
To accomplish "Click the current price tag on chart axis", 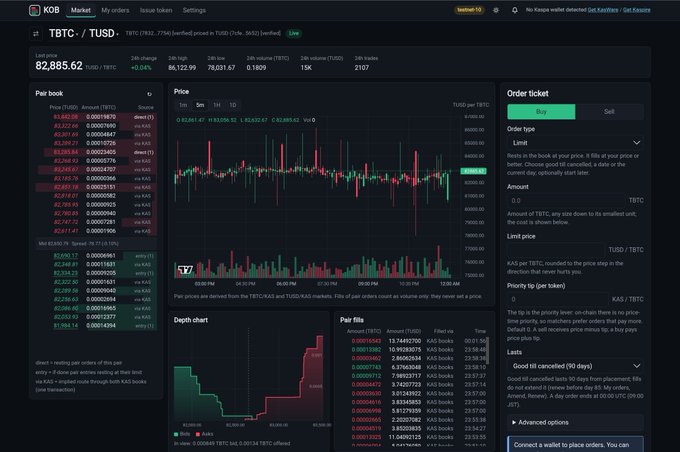I will click(x=473, y=171).
